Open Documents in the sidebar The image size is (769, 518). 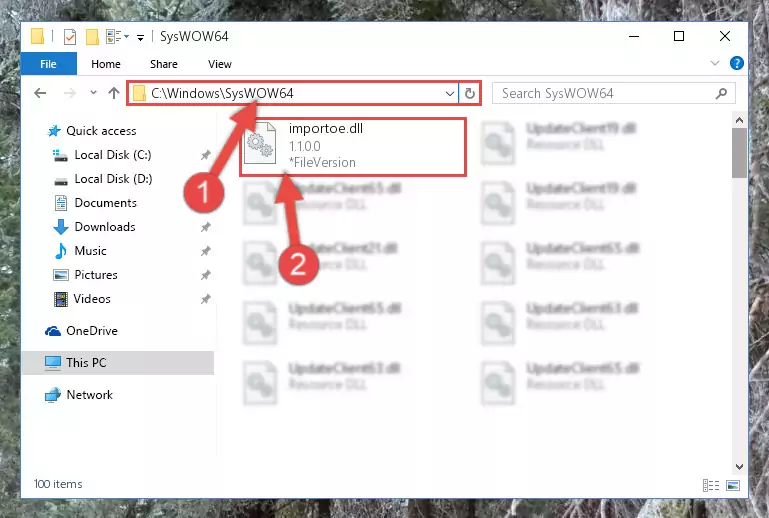point(105,203)
